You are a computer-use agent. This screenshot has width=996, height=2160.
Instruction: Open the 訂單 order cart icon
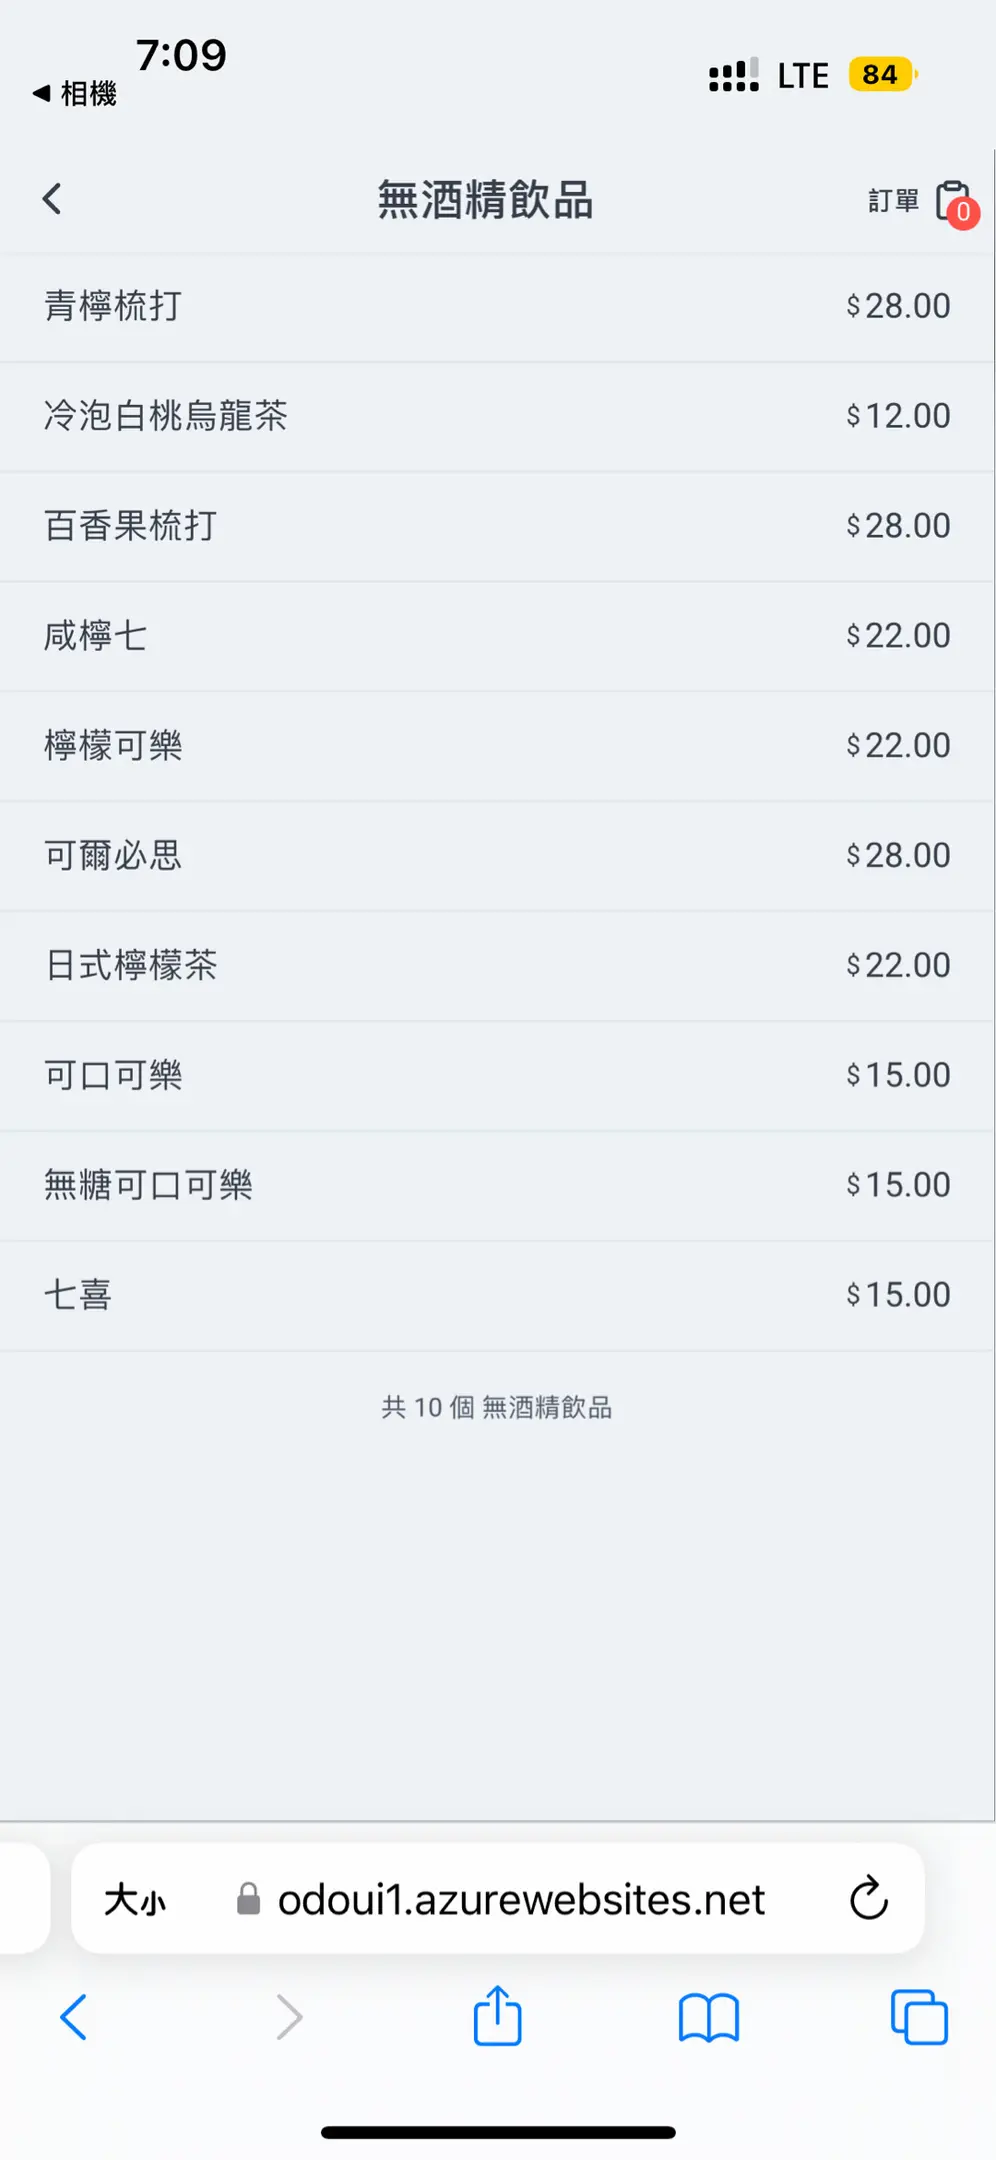(952, 201)
